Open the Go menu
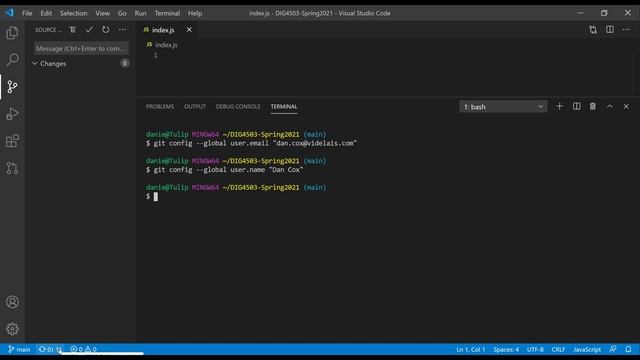640x360 pixels. [x=122, y=13]
